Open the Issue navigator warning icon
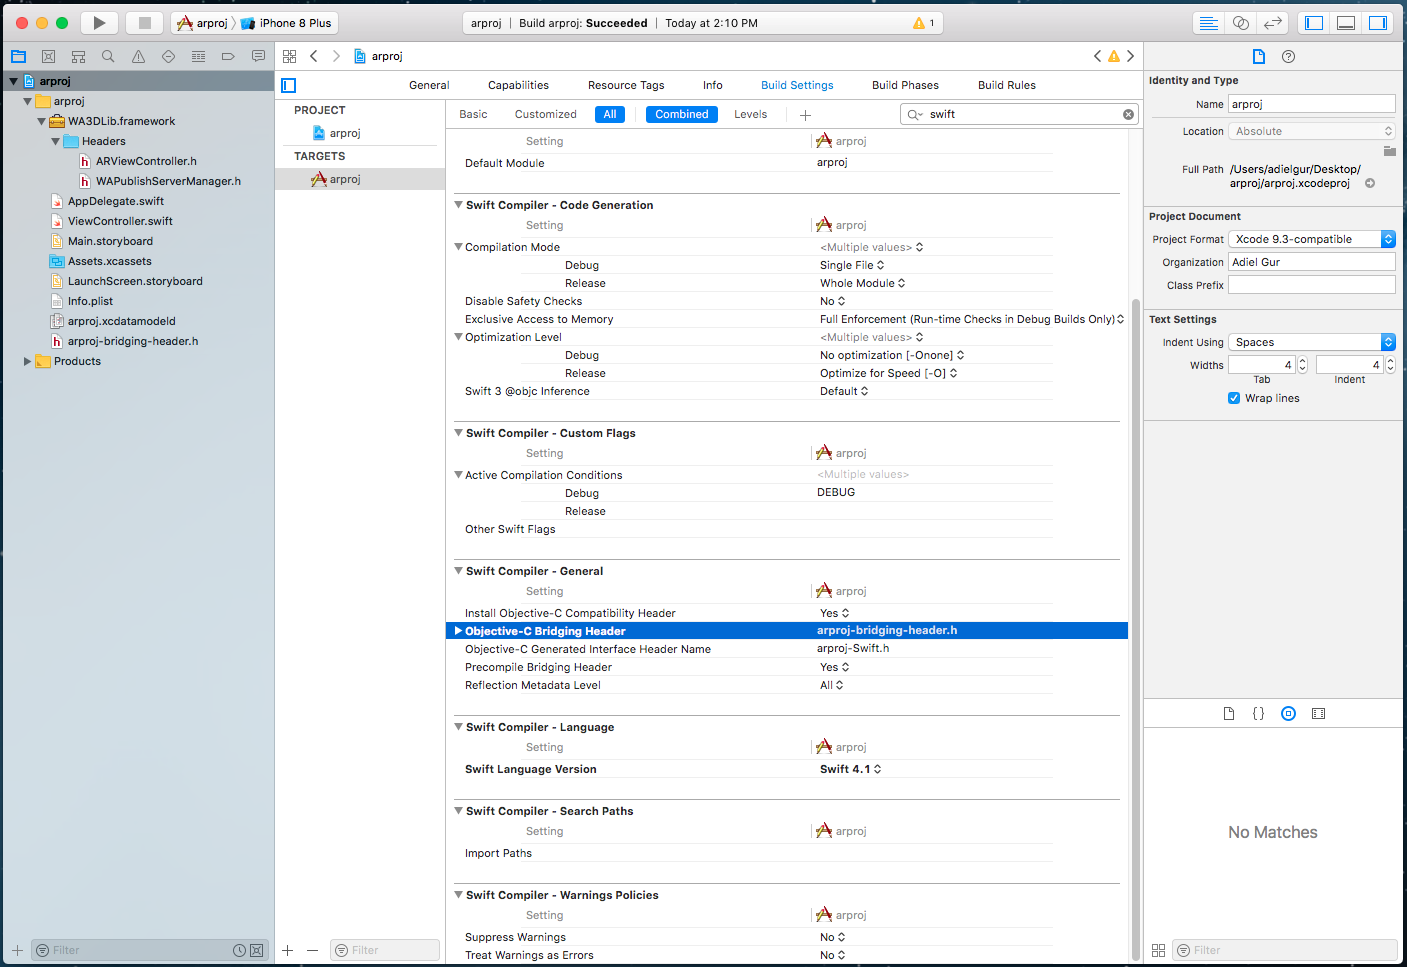 coord(138,57)
